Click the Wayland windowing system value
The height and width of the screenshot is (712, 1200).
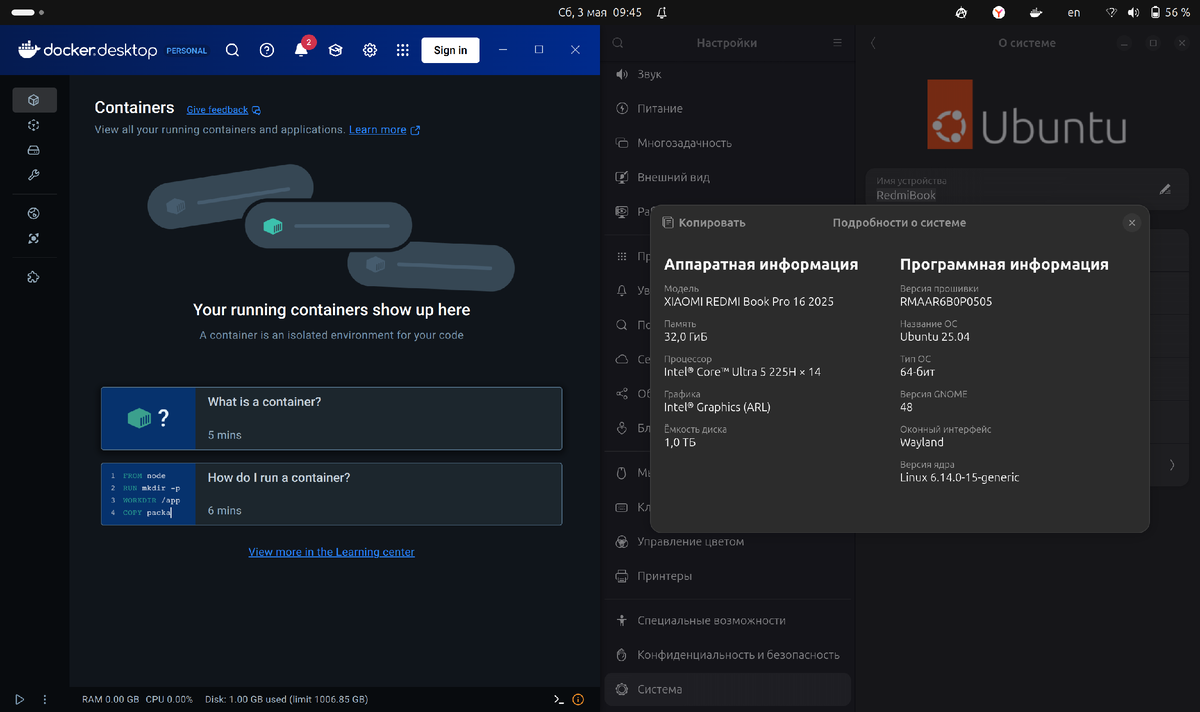click(x=922, y=442)
